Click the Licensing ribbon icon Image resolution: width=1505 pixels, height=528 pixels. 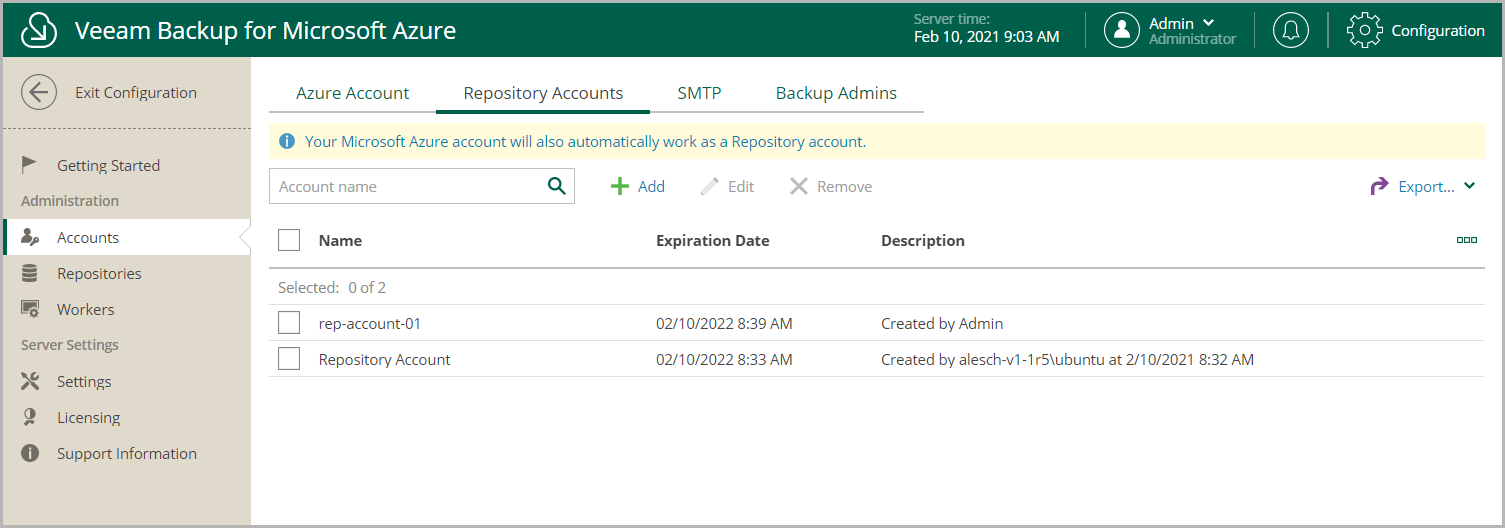[30, 417]
